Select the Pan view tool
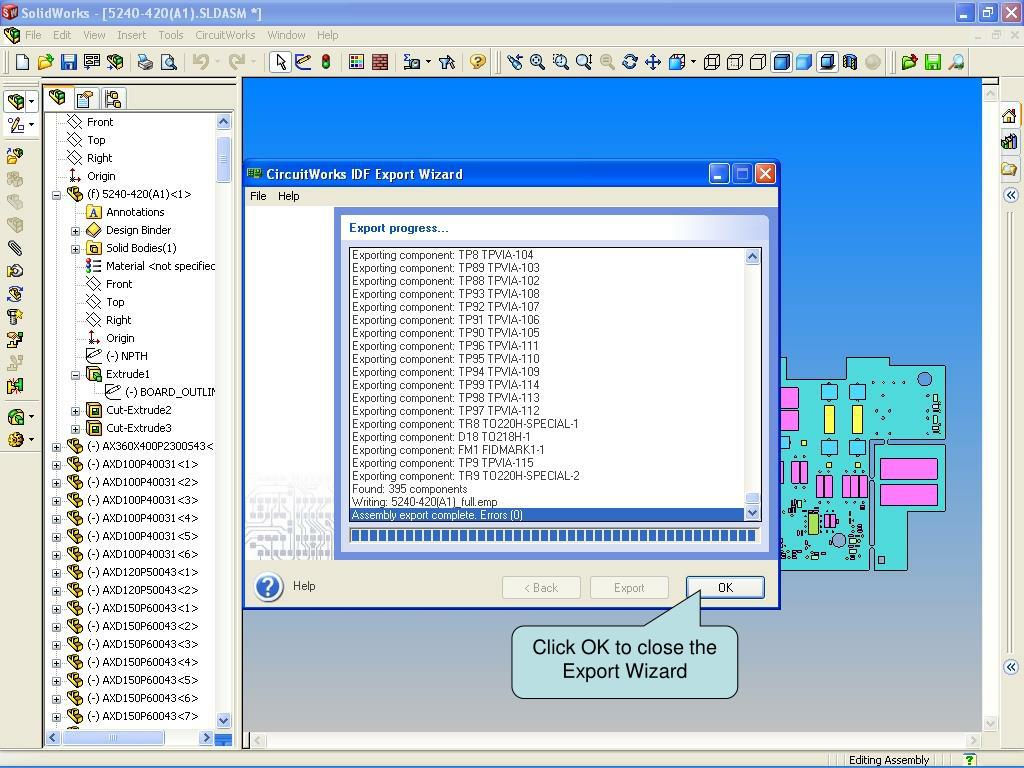Viewport: 1024px width, 768px height. [x=653, y=62]
